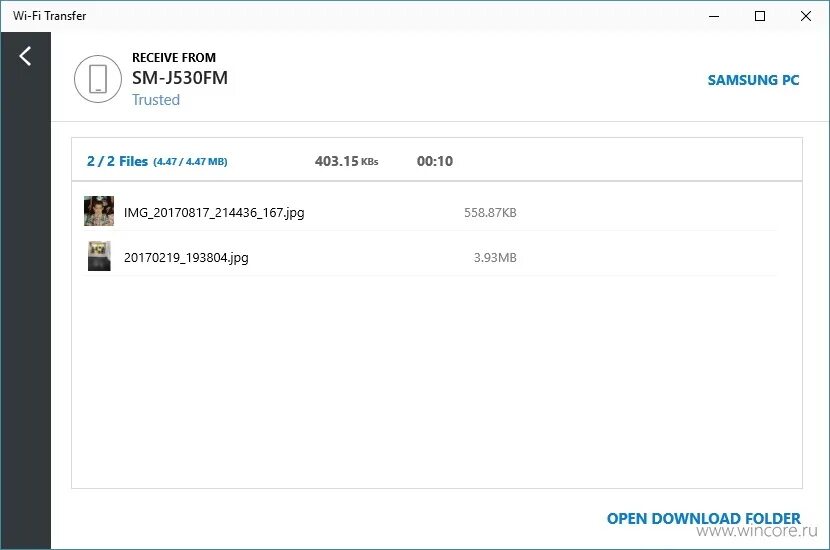830x550 pixels.
Task: Click the 558.87KB file size
Action: (490, 213)
